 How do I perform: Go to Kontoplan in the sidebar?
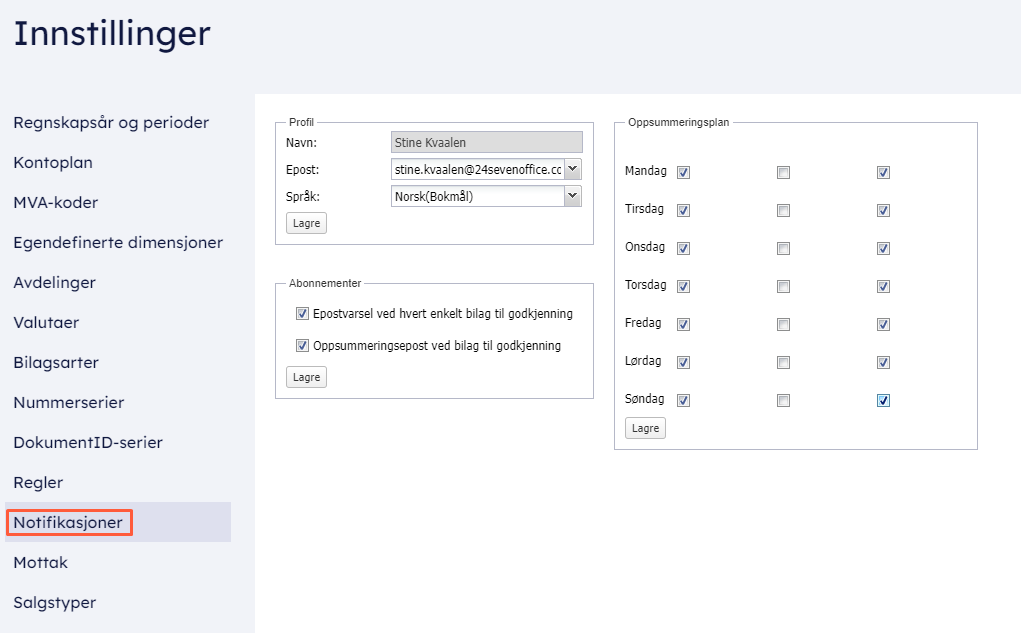60,163
